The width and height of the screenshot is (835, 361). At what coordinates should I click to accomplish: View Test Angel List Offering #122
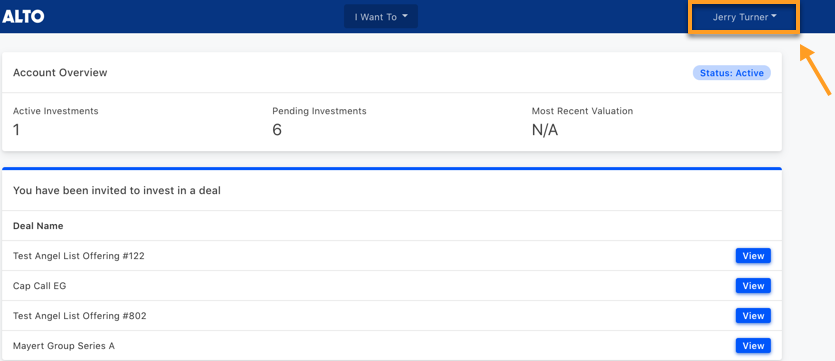pyautogui.click(x=753, y=256)
